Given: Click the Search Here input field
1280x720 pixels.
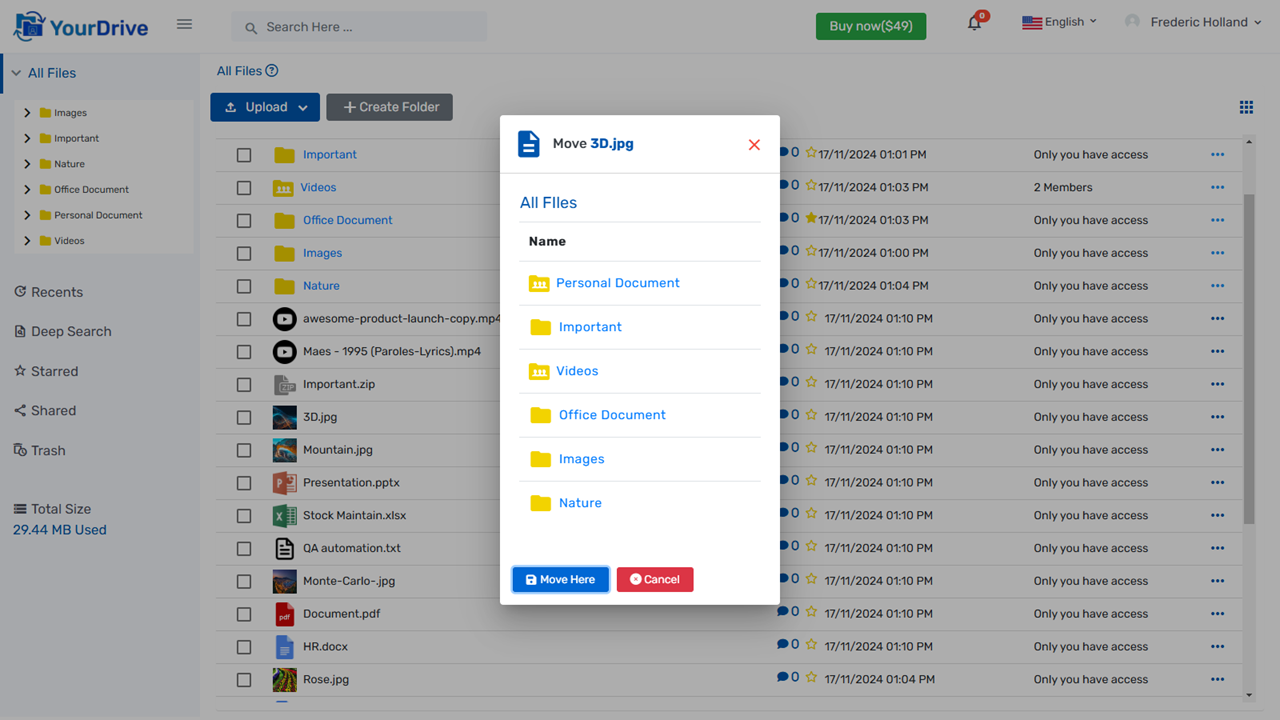Looking at the screenshot, I should point(358,26).
